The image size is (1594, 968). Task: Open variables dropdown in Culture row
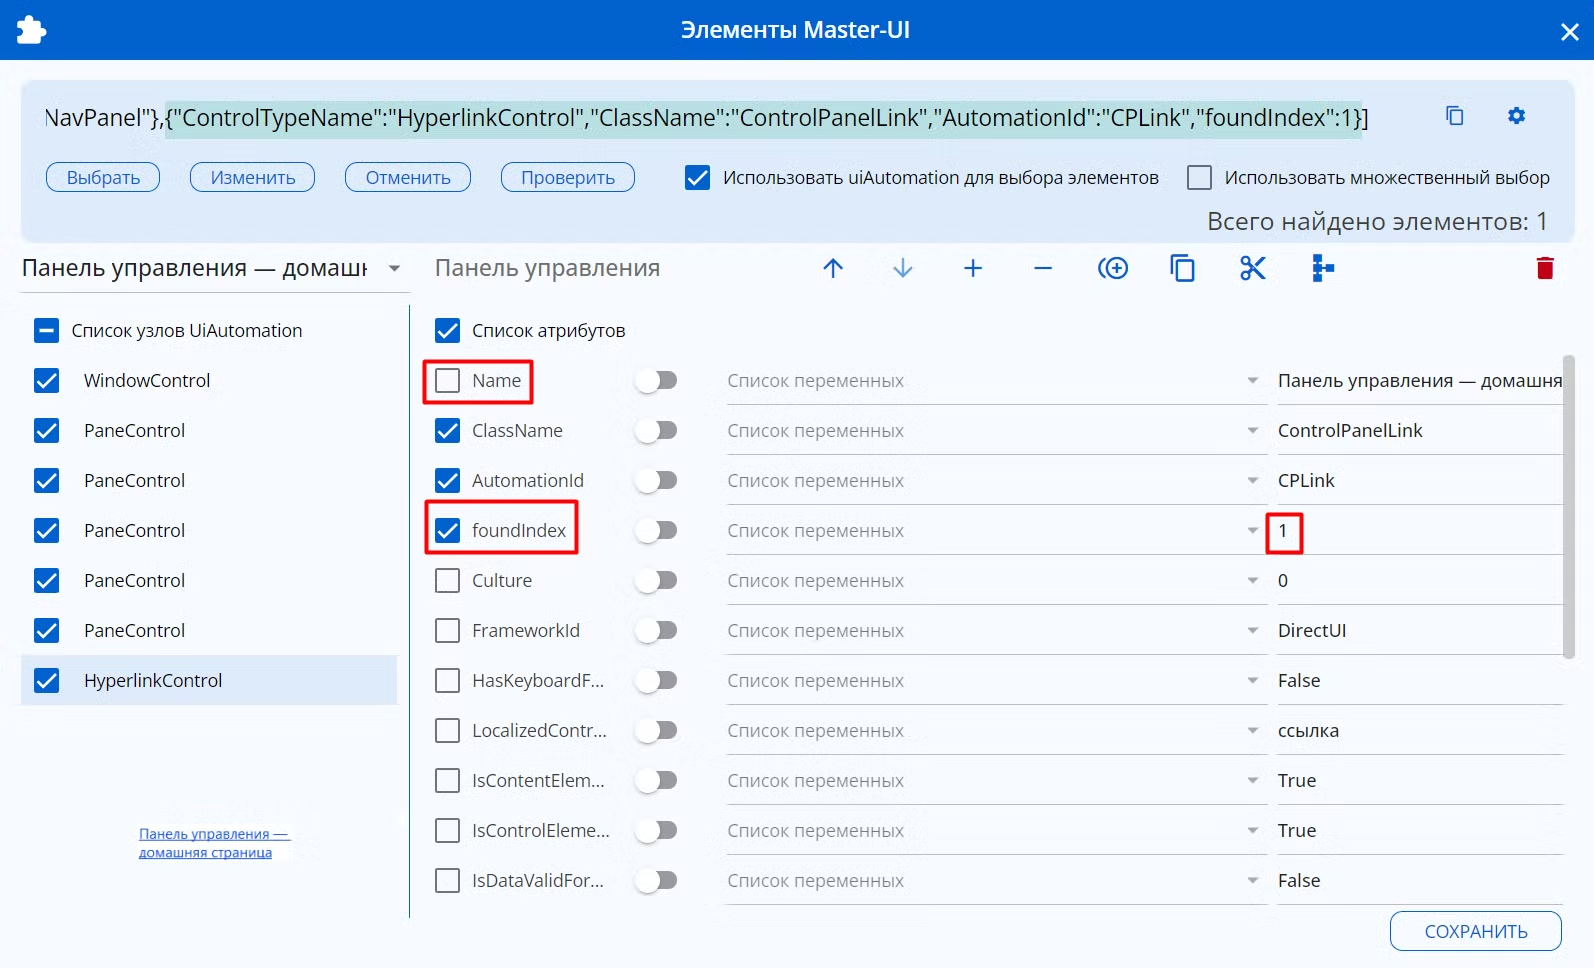995,581
